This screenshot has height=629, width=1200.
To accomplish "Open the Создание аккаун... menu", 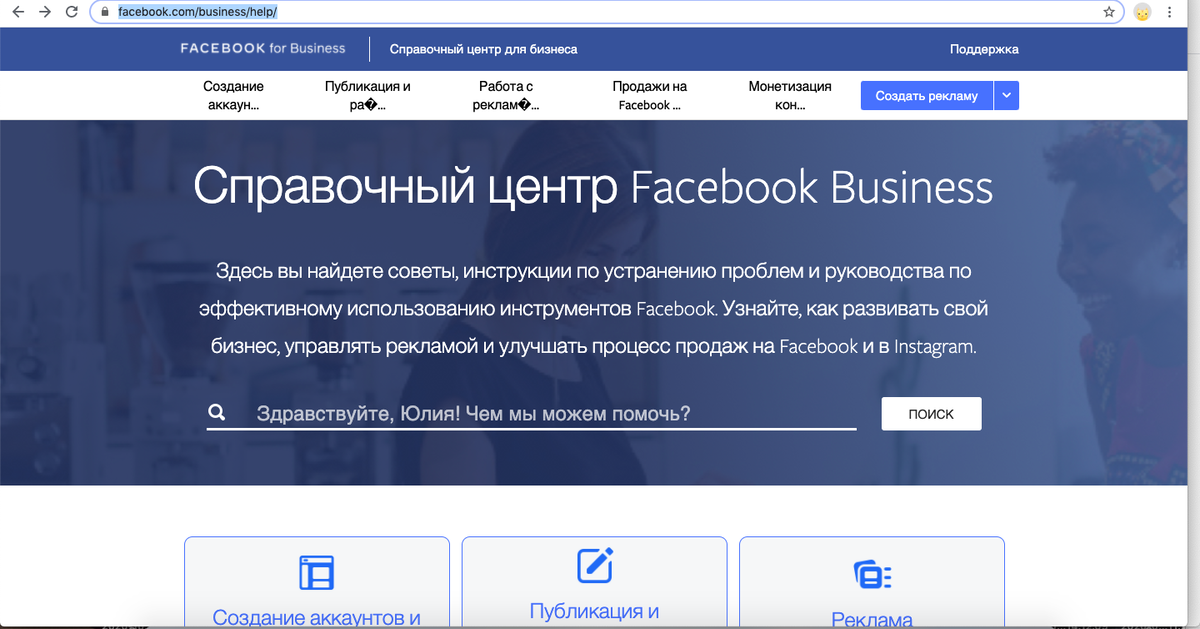I will (x=233, y=96).
